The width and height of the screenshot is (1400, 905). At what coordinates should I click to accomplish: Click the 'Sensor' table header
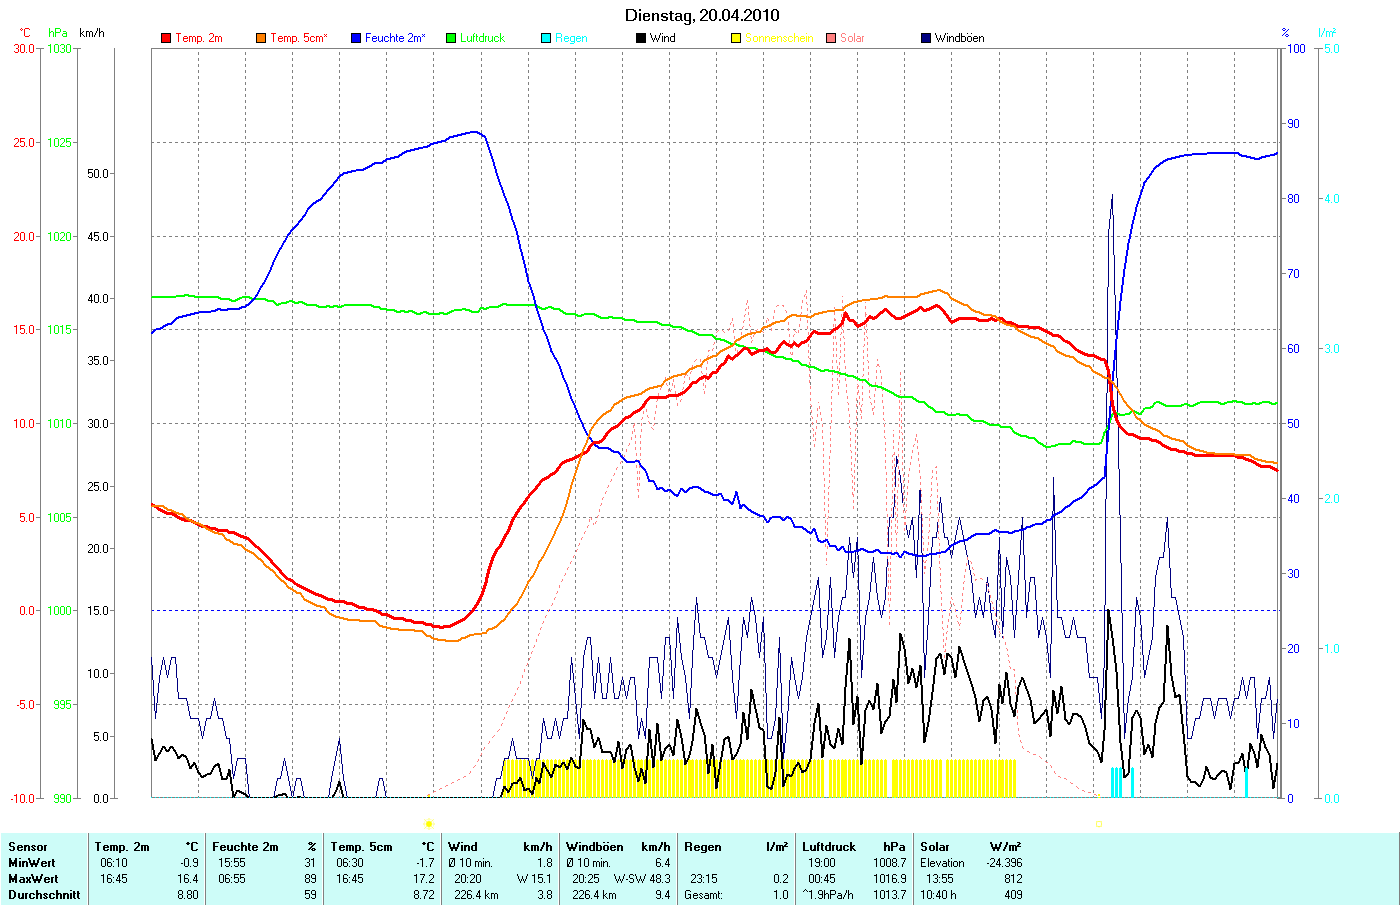(28, 847)
